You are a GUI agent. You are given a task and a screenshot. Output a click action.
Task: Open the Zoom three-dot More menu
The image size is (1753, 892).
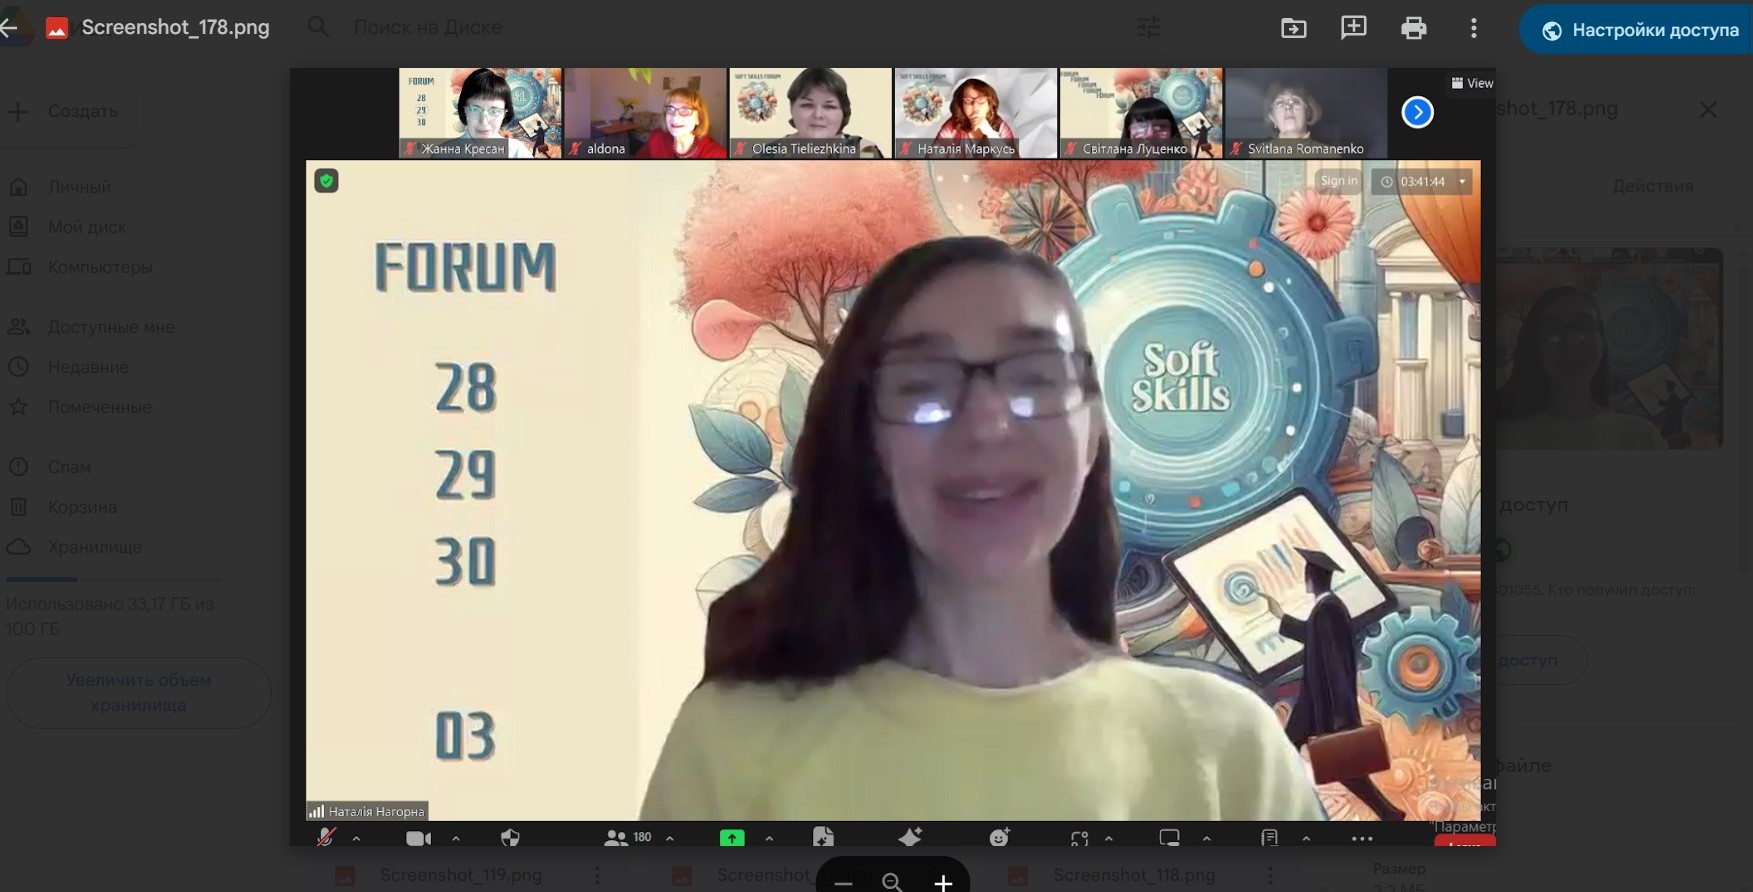1362,838
